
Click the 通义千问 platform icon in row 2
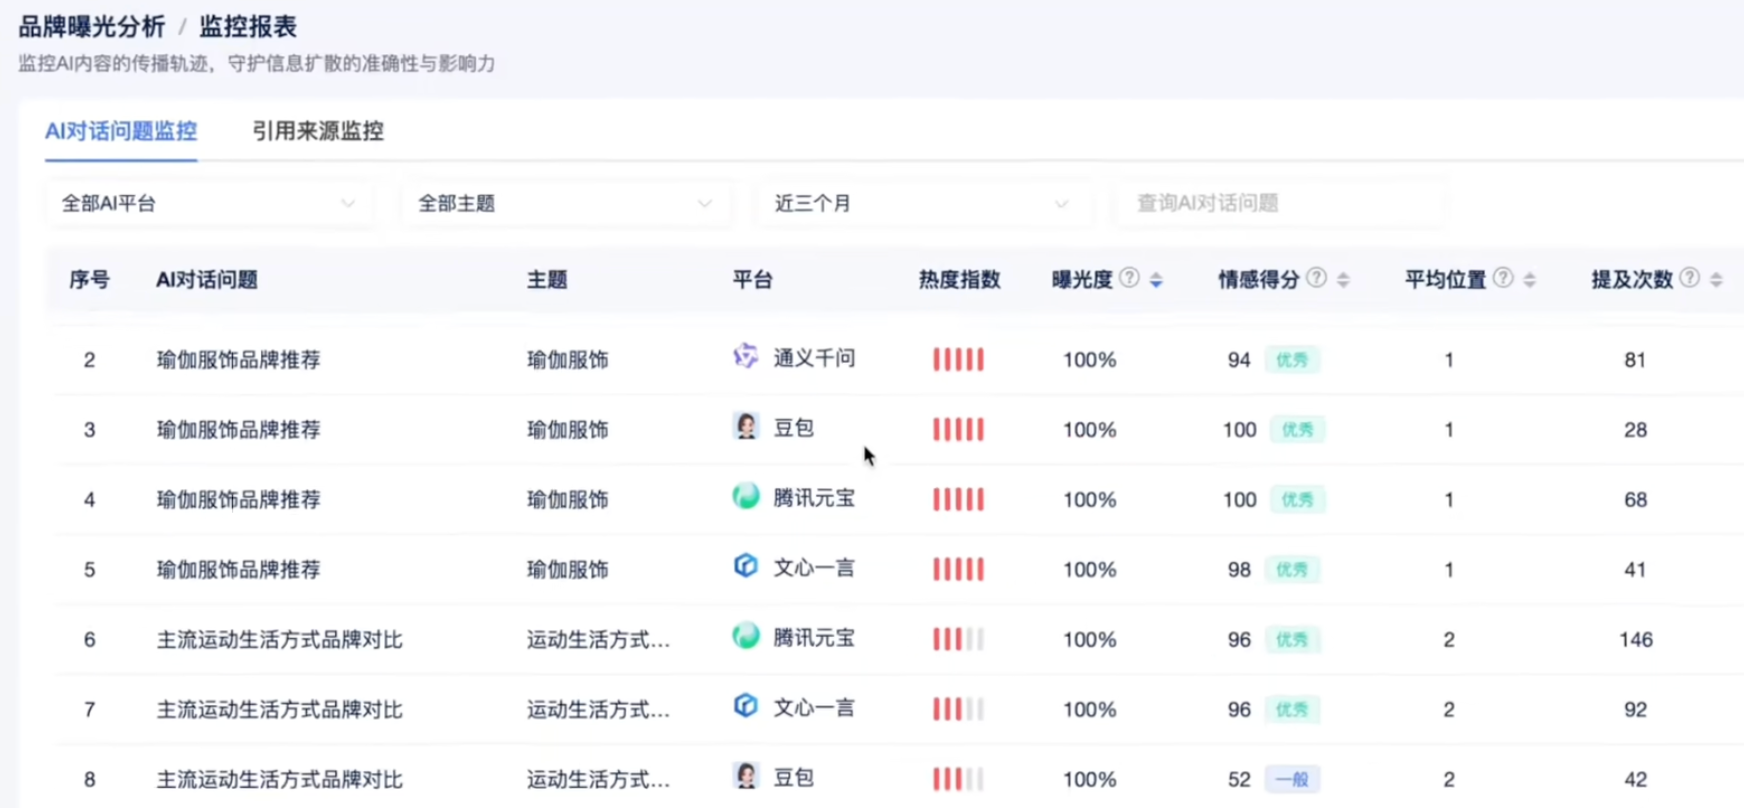[x=746, y=357]
